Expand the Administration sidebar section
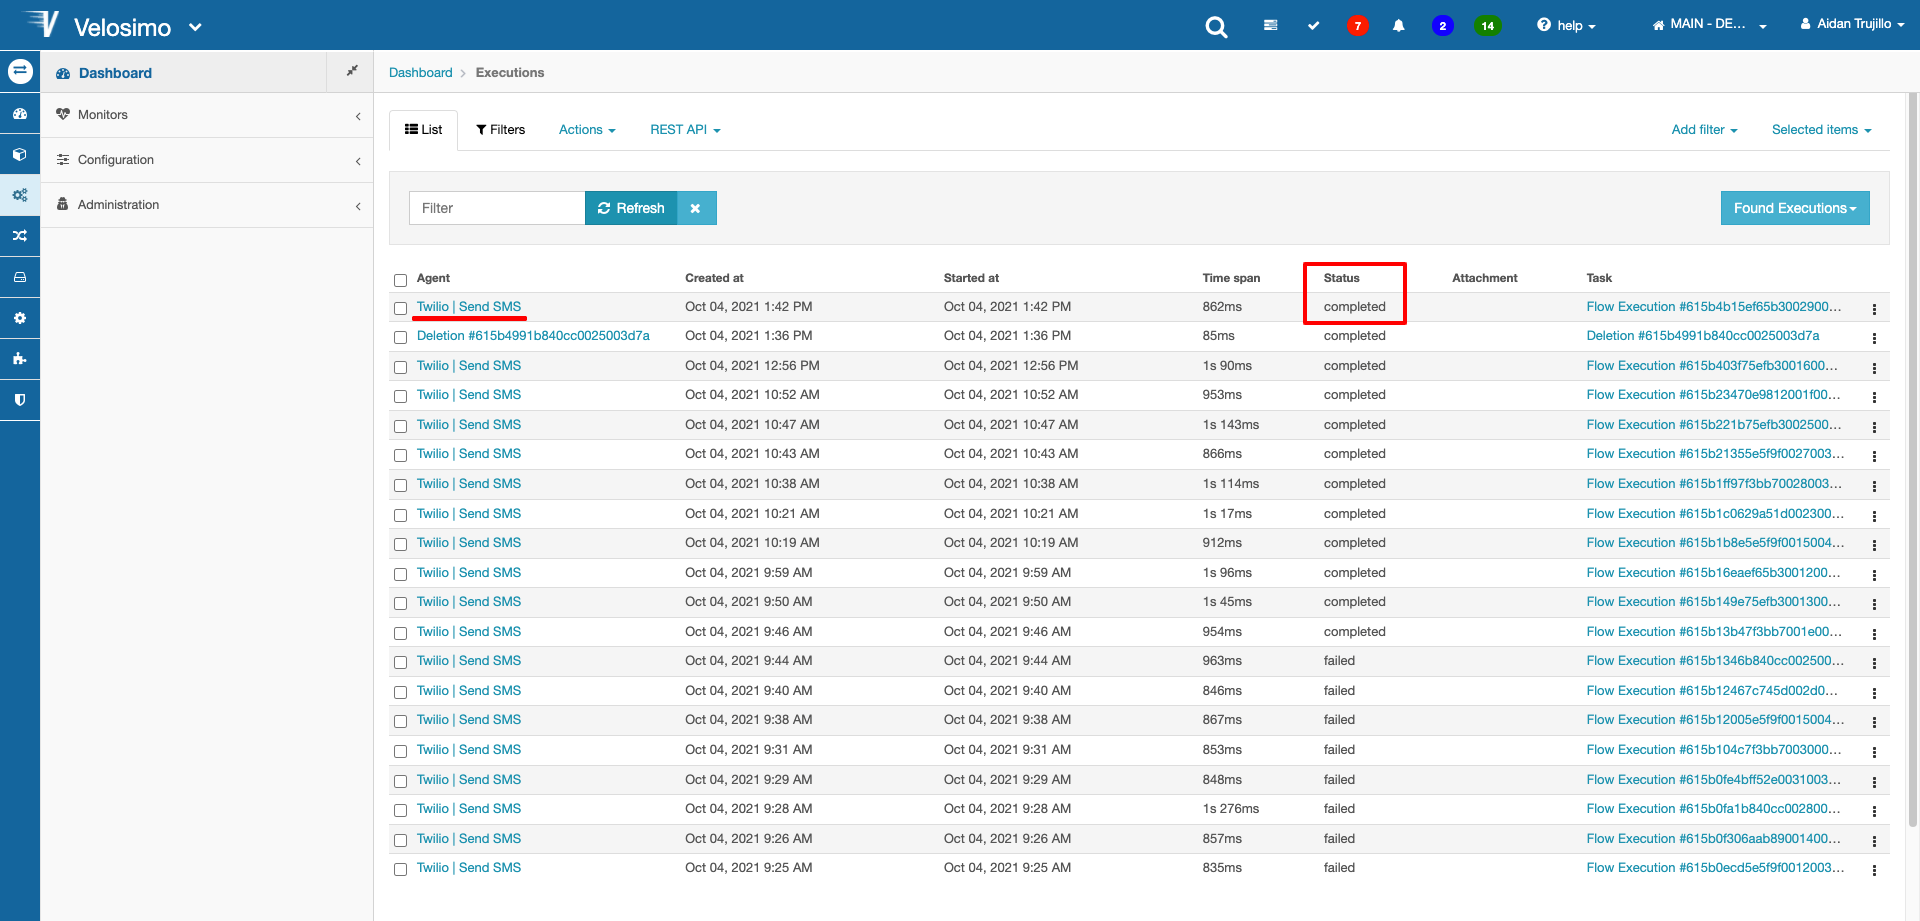 [x=207, y=205]
